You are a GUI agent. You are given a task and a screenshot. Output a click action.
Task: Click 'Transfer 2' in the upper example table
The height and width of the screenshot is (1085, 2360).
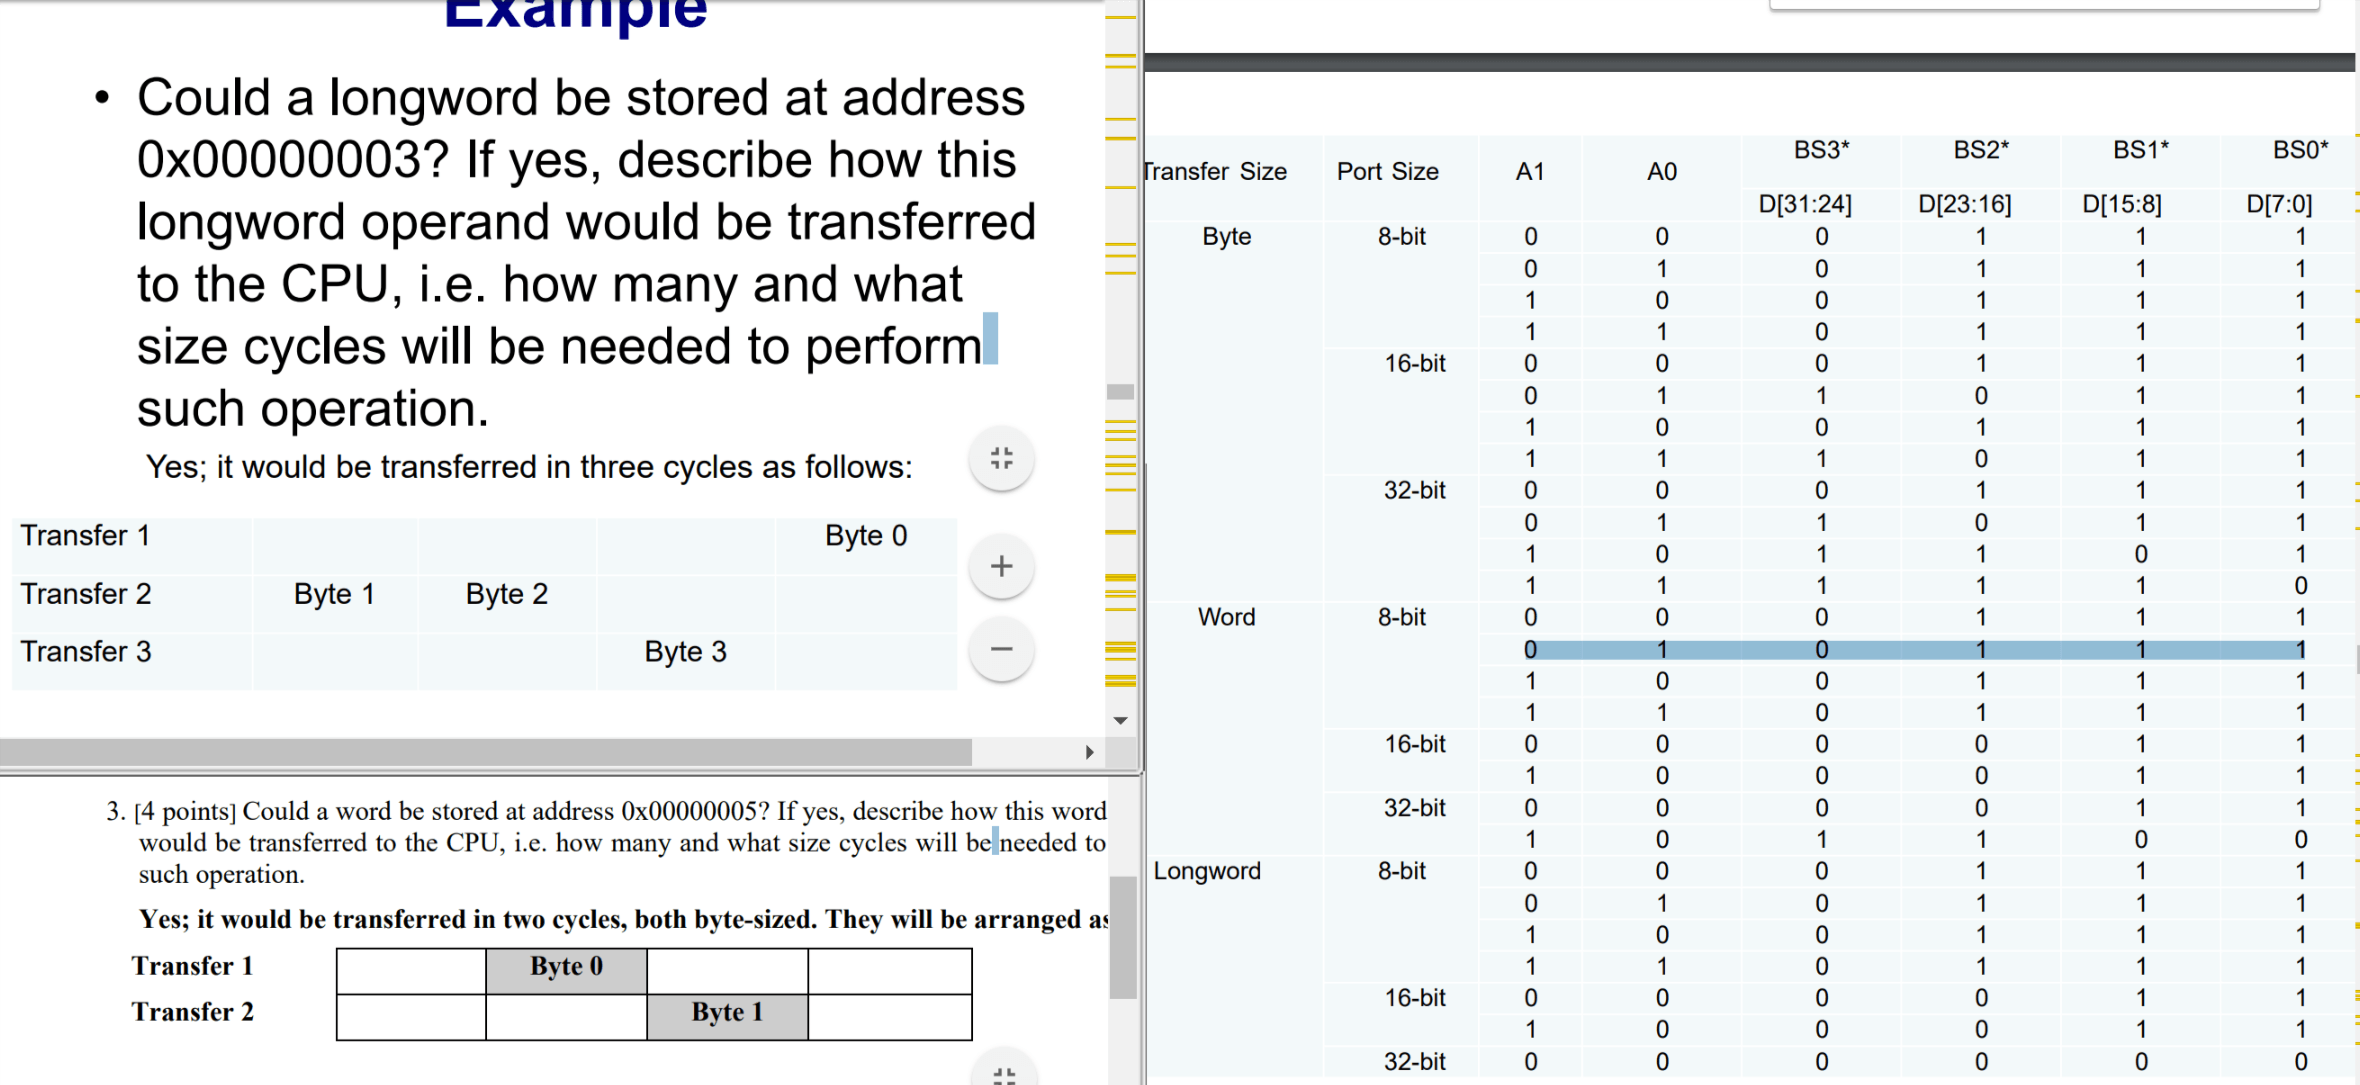(86, 594)
